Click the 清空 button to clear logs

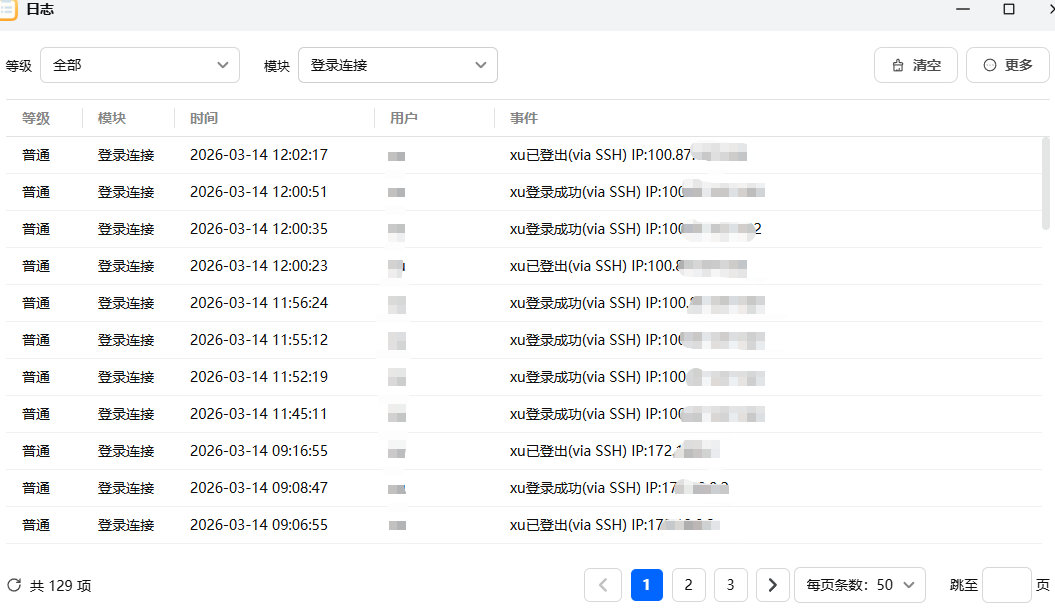[x=916, y=64]
